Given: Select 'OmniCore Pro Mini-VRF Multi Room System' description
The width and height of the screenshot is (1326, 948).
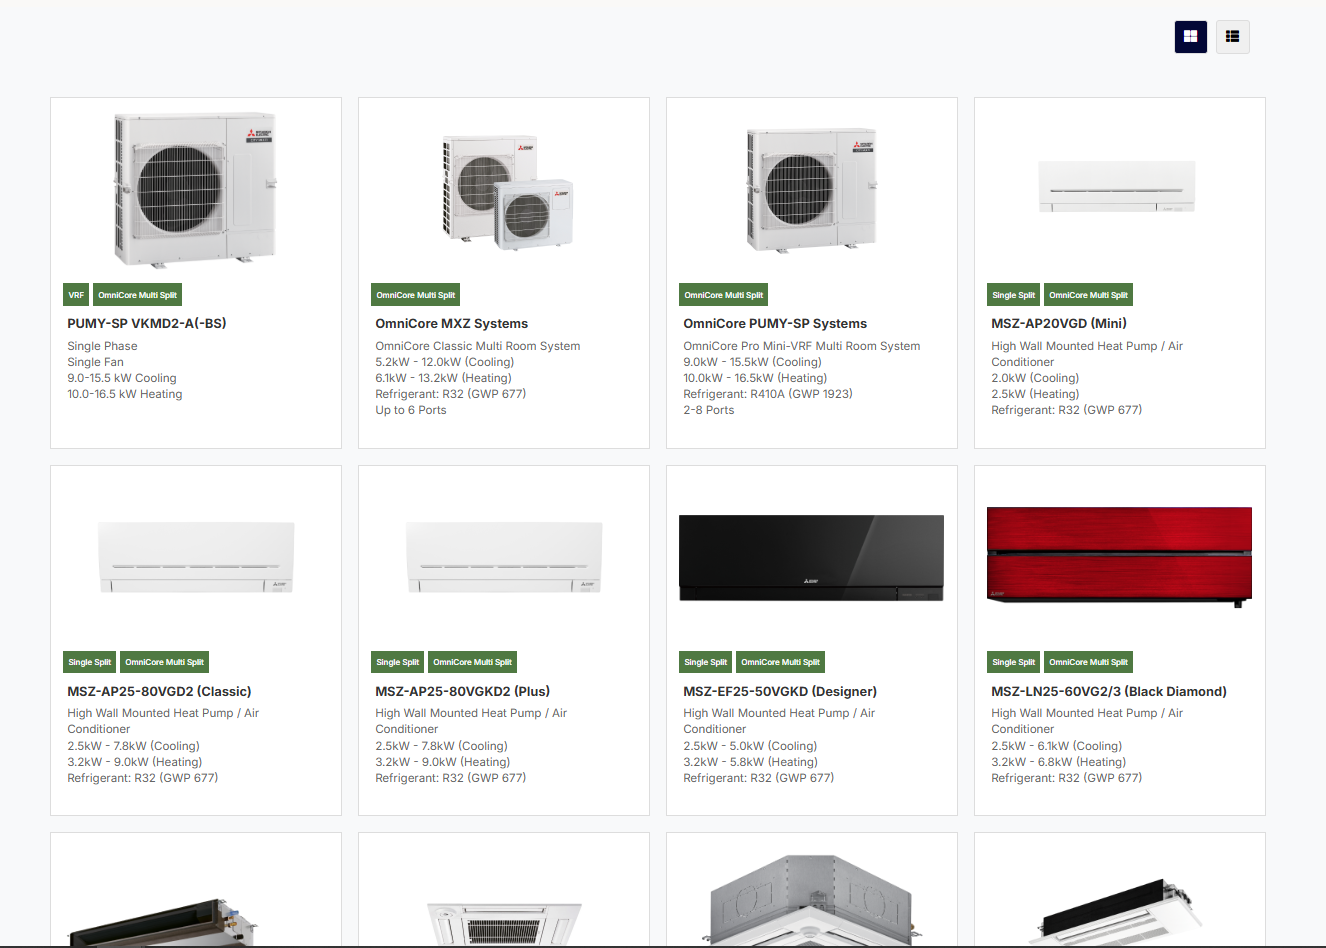Looking at the screenshot, I should [x=802, y=346].
